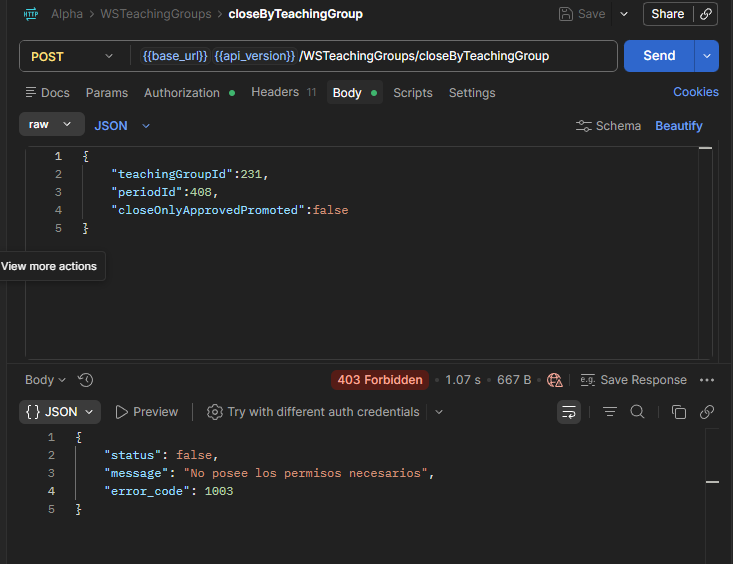
Task: Switch to the Headers tab
Action: [284, 92]
